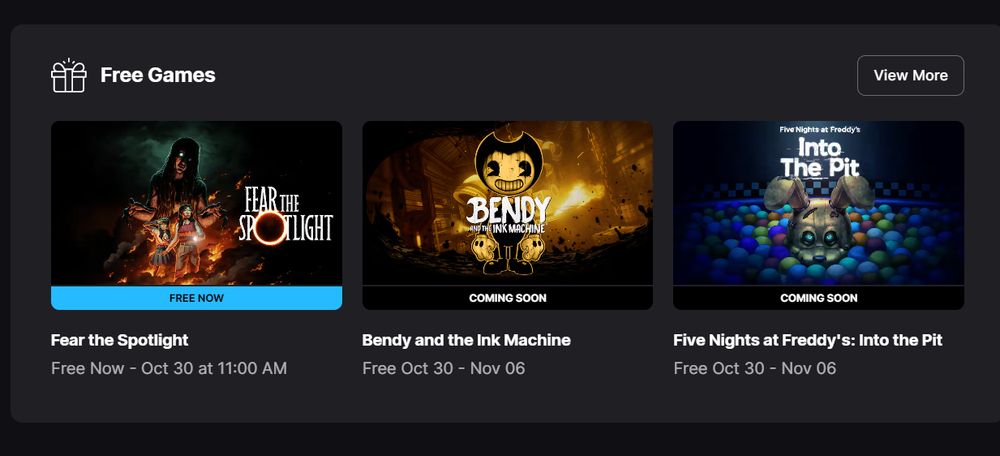Click the gift box icon

pyautogui.click(x=68, y=75)
